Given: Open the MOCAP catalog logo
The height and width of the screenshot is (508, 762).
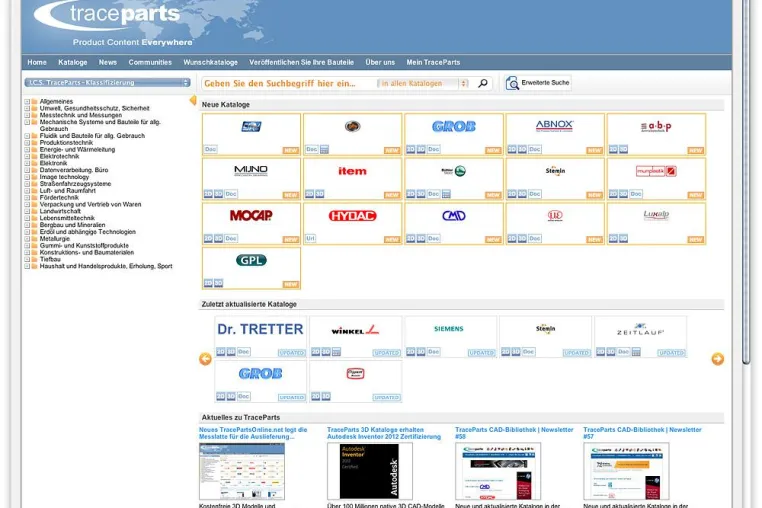Looking at the screenshot, I should coord(251,215).
